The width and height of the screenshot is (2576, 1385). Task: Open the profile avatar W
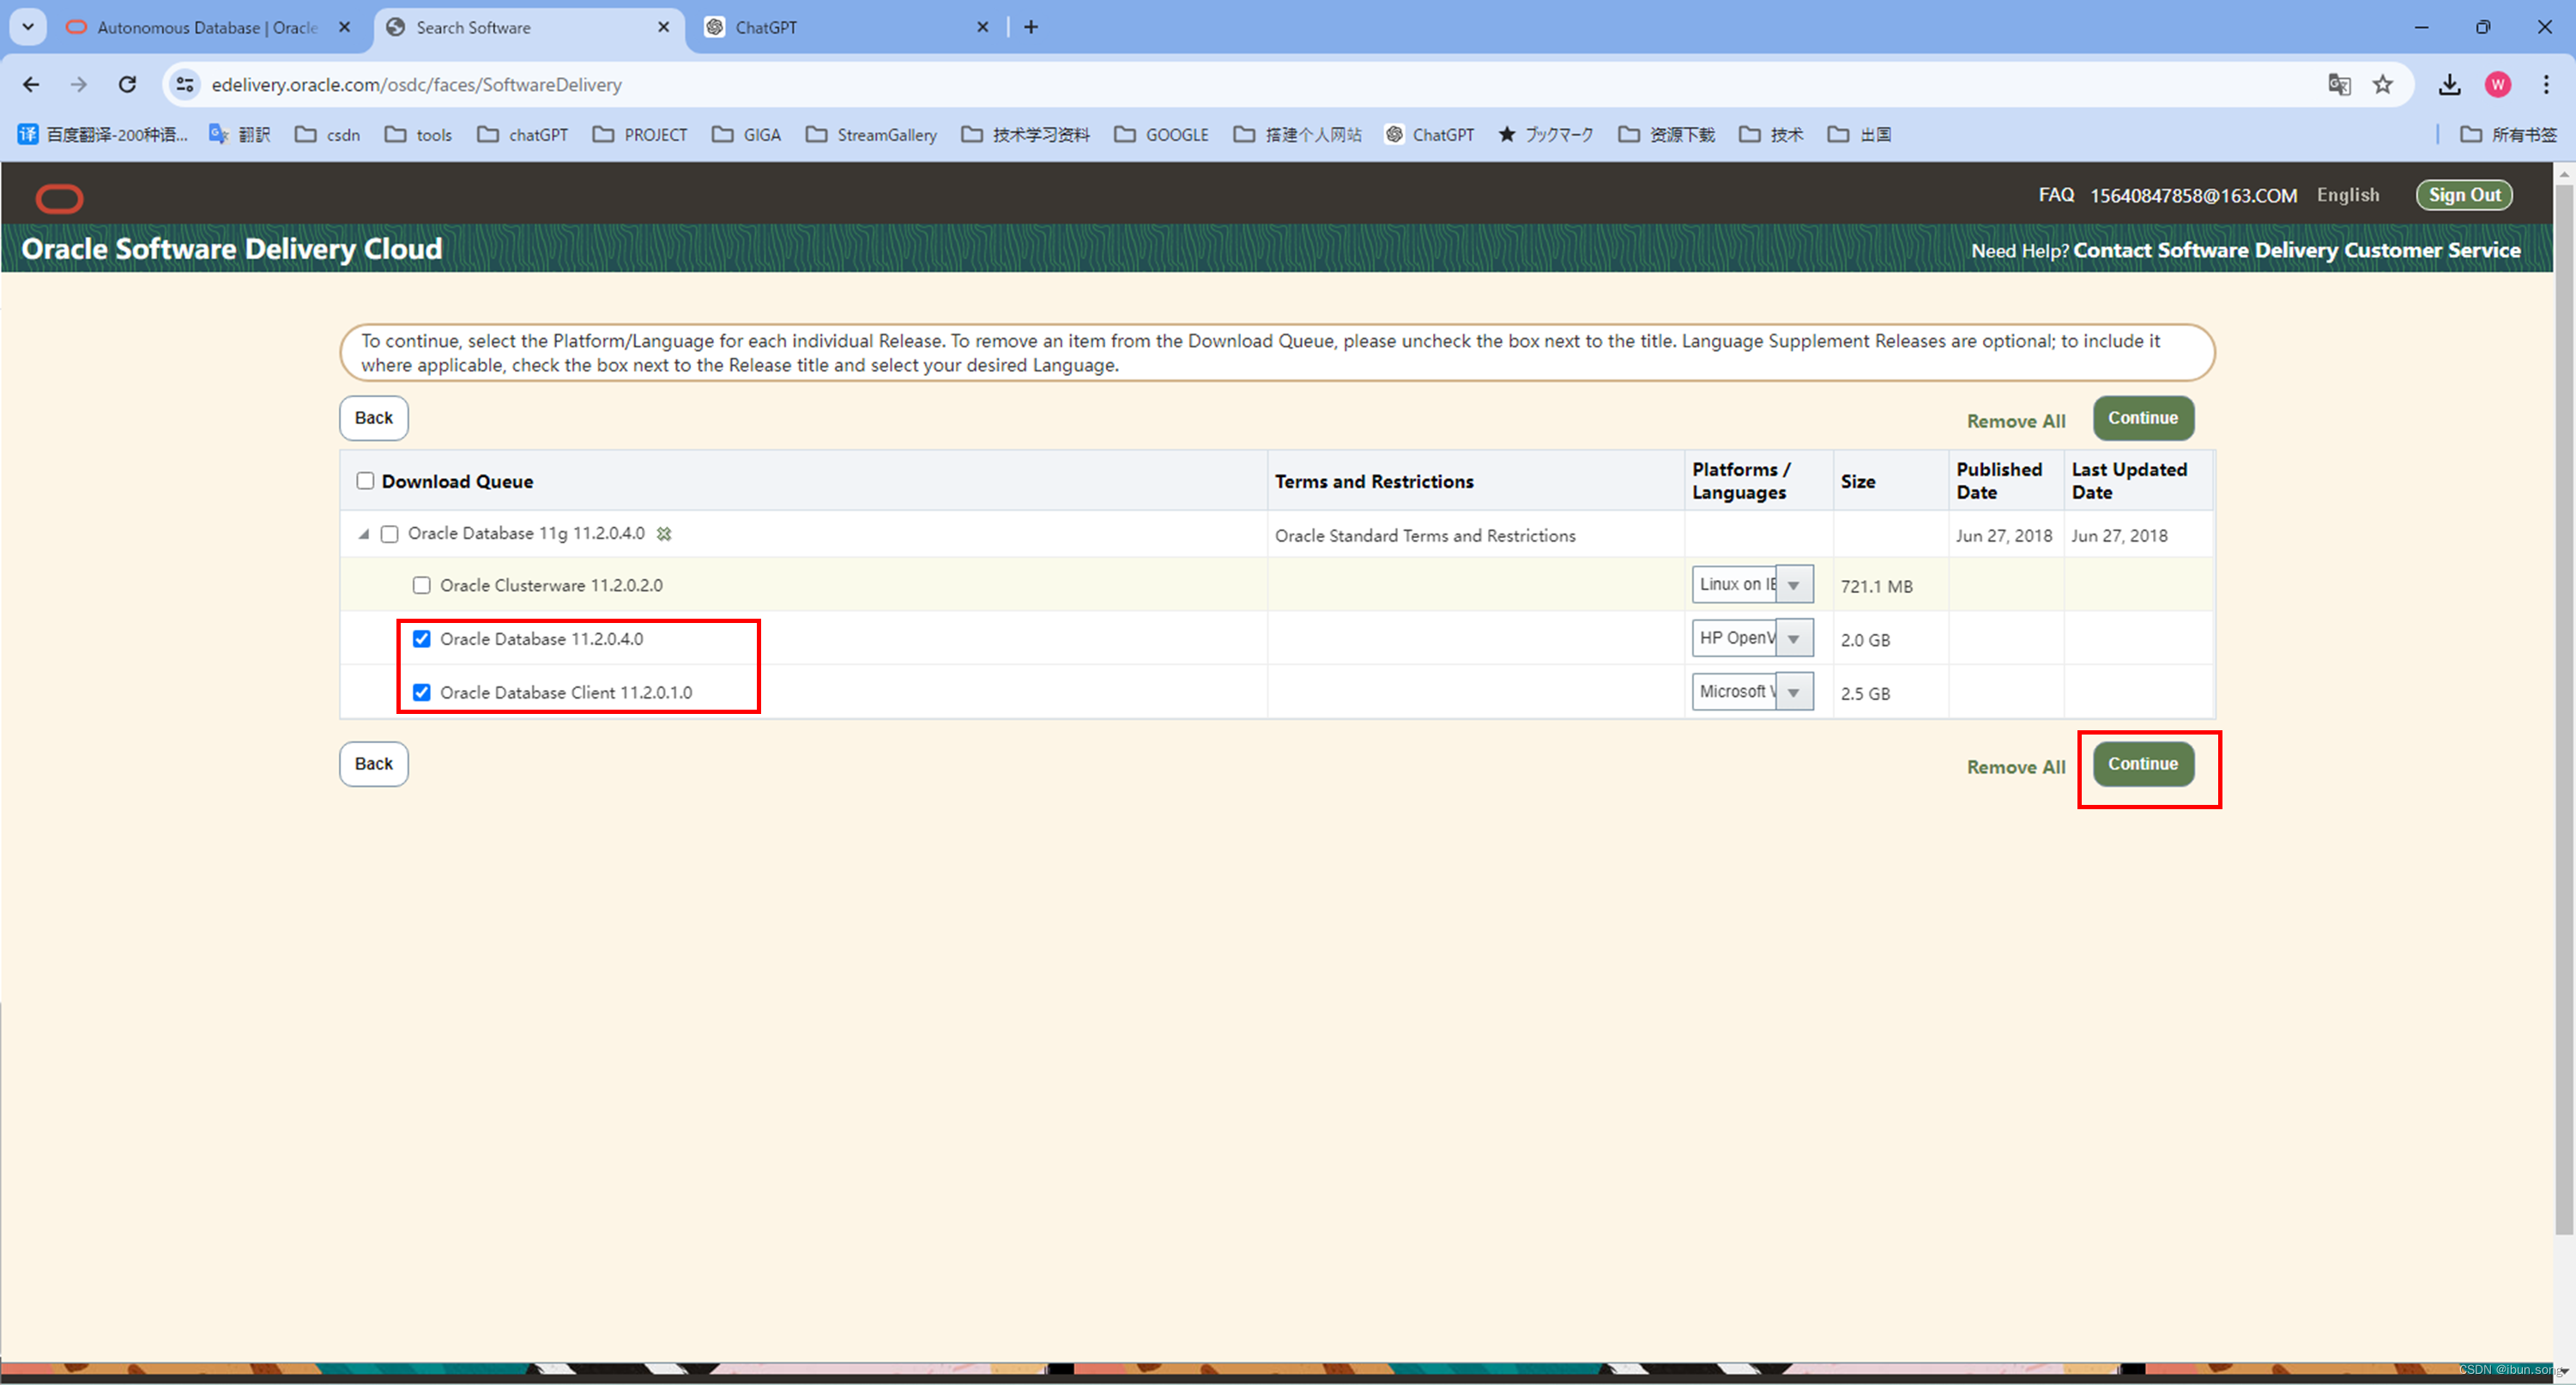(2498, 85)
